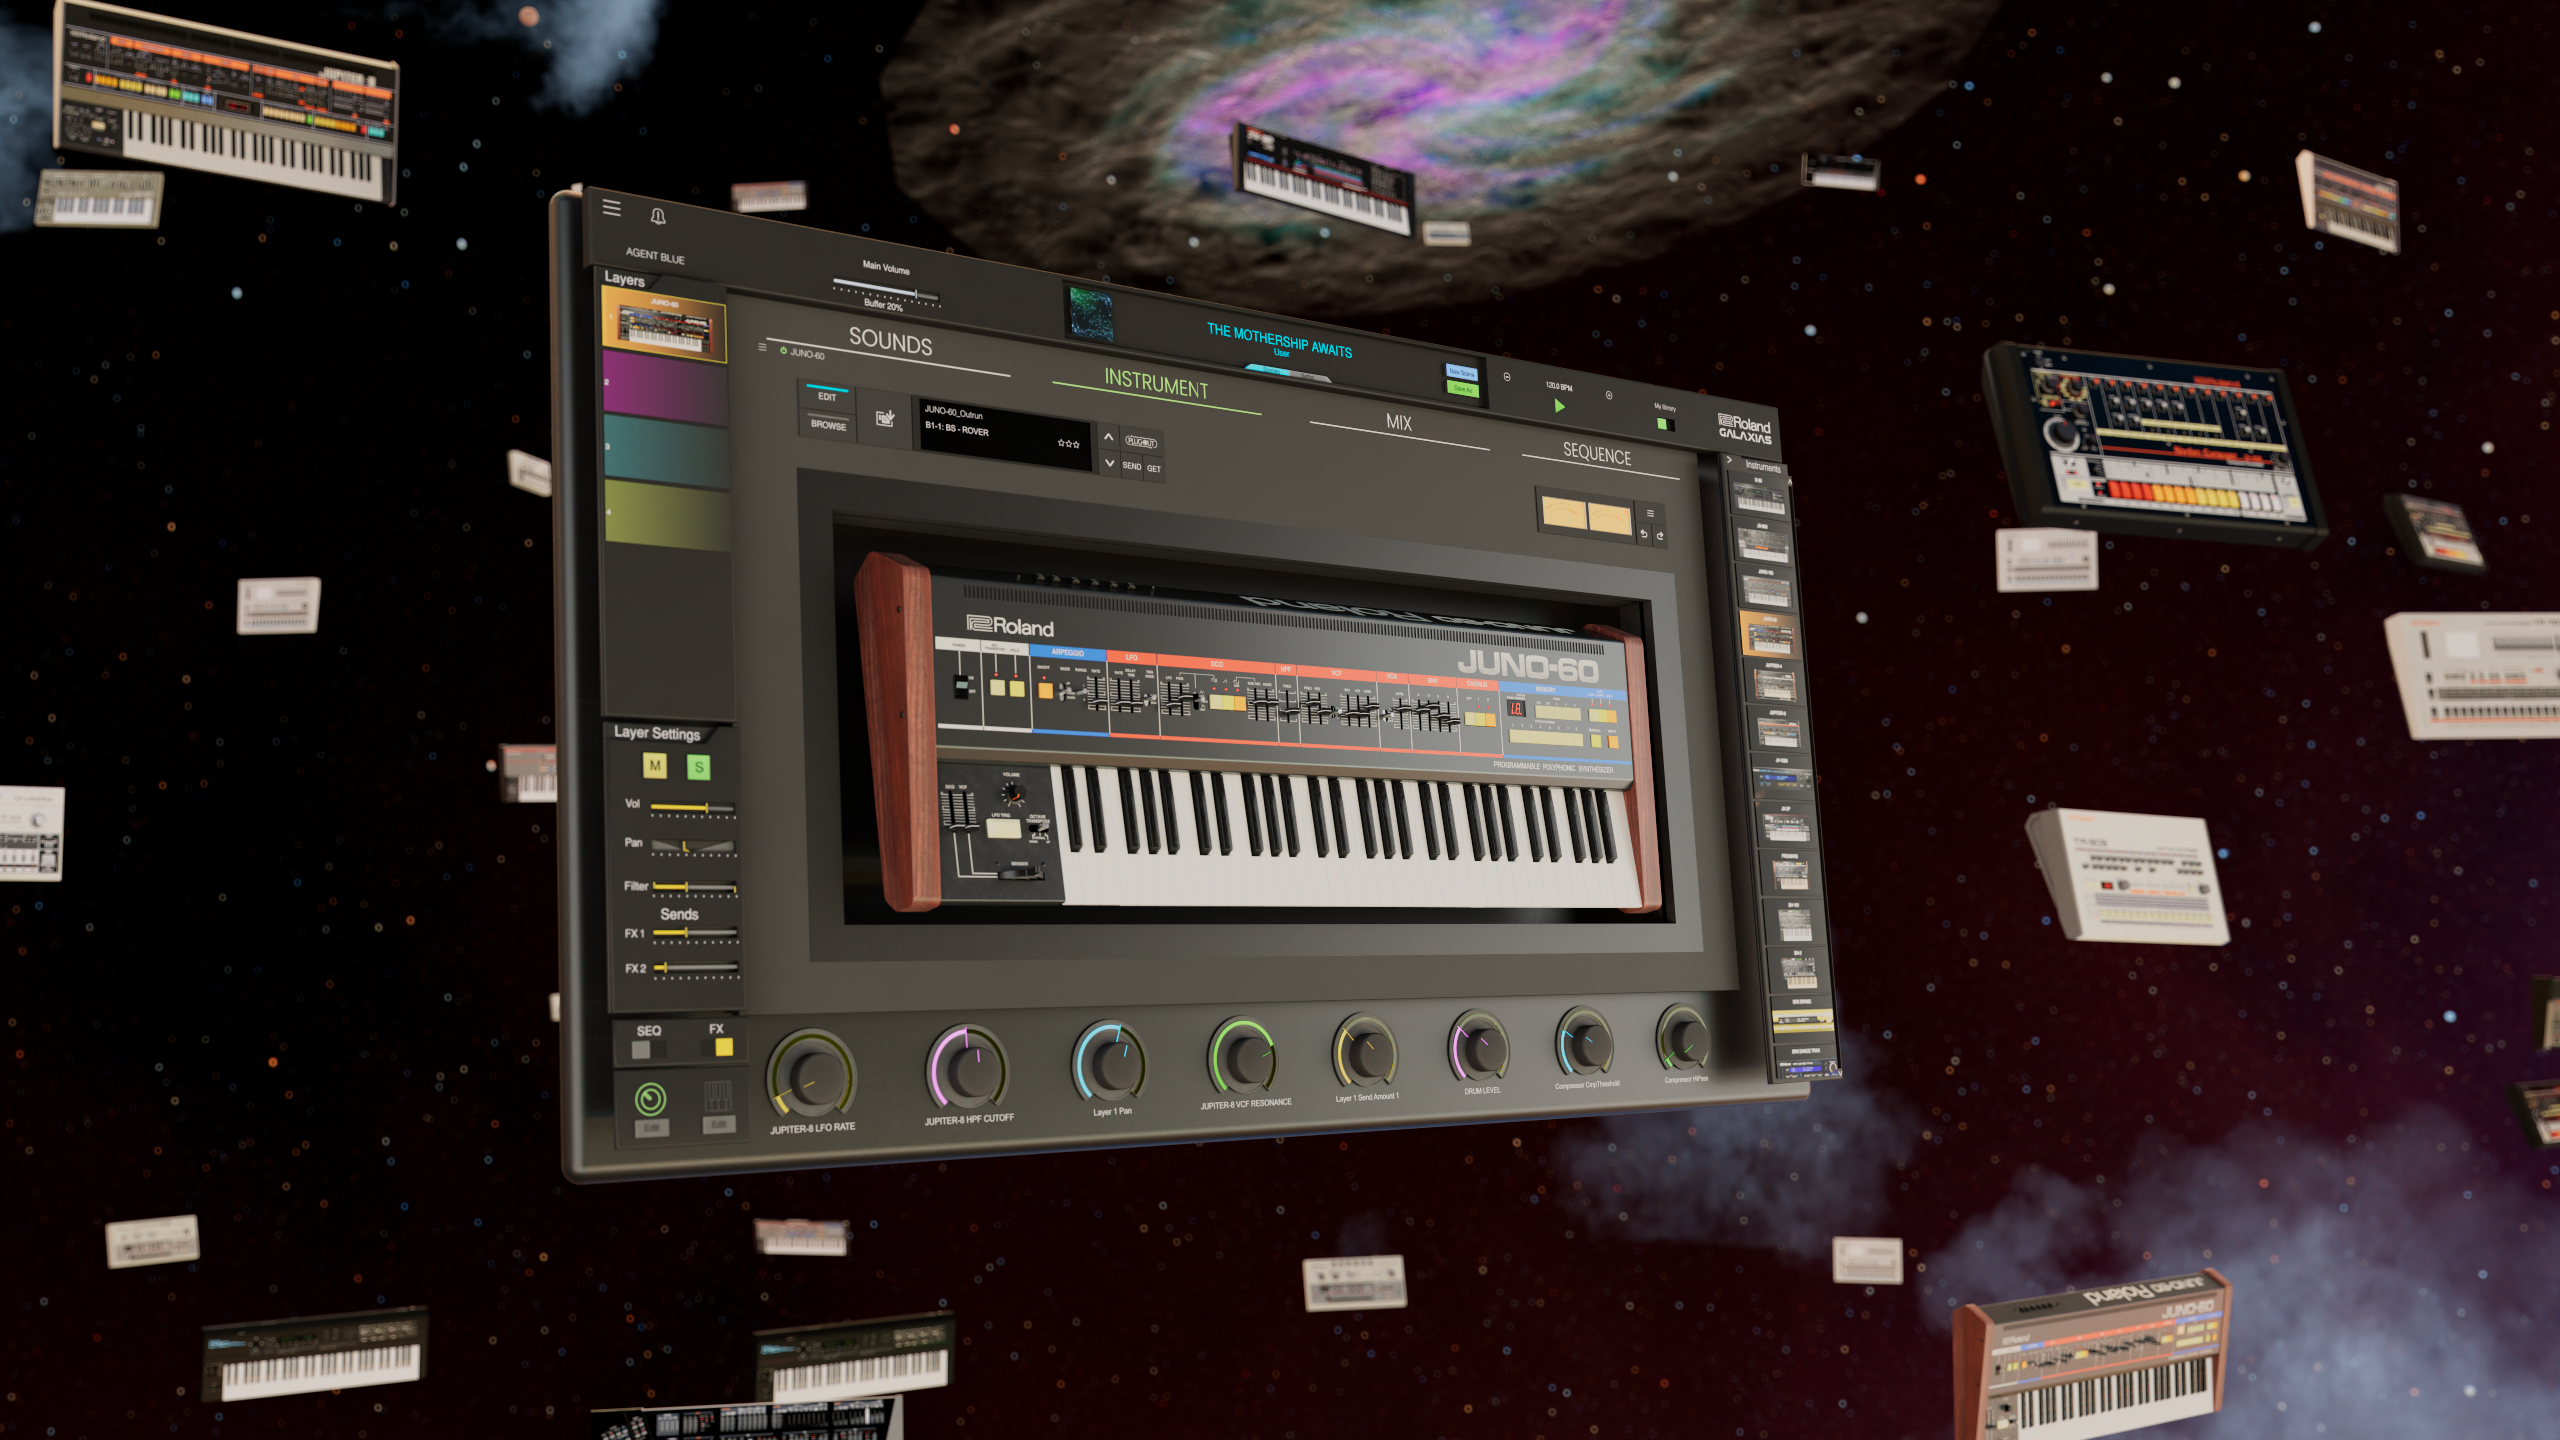The width and height of the screenshot is (2560, 1440).
Task: Collapse the Instruments side panel chevron
Action: tap(1729, 460)
